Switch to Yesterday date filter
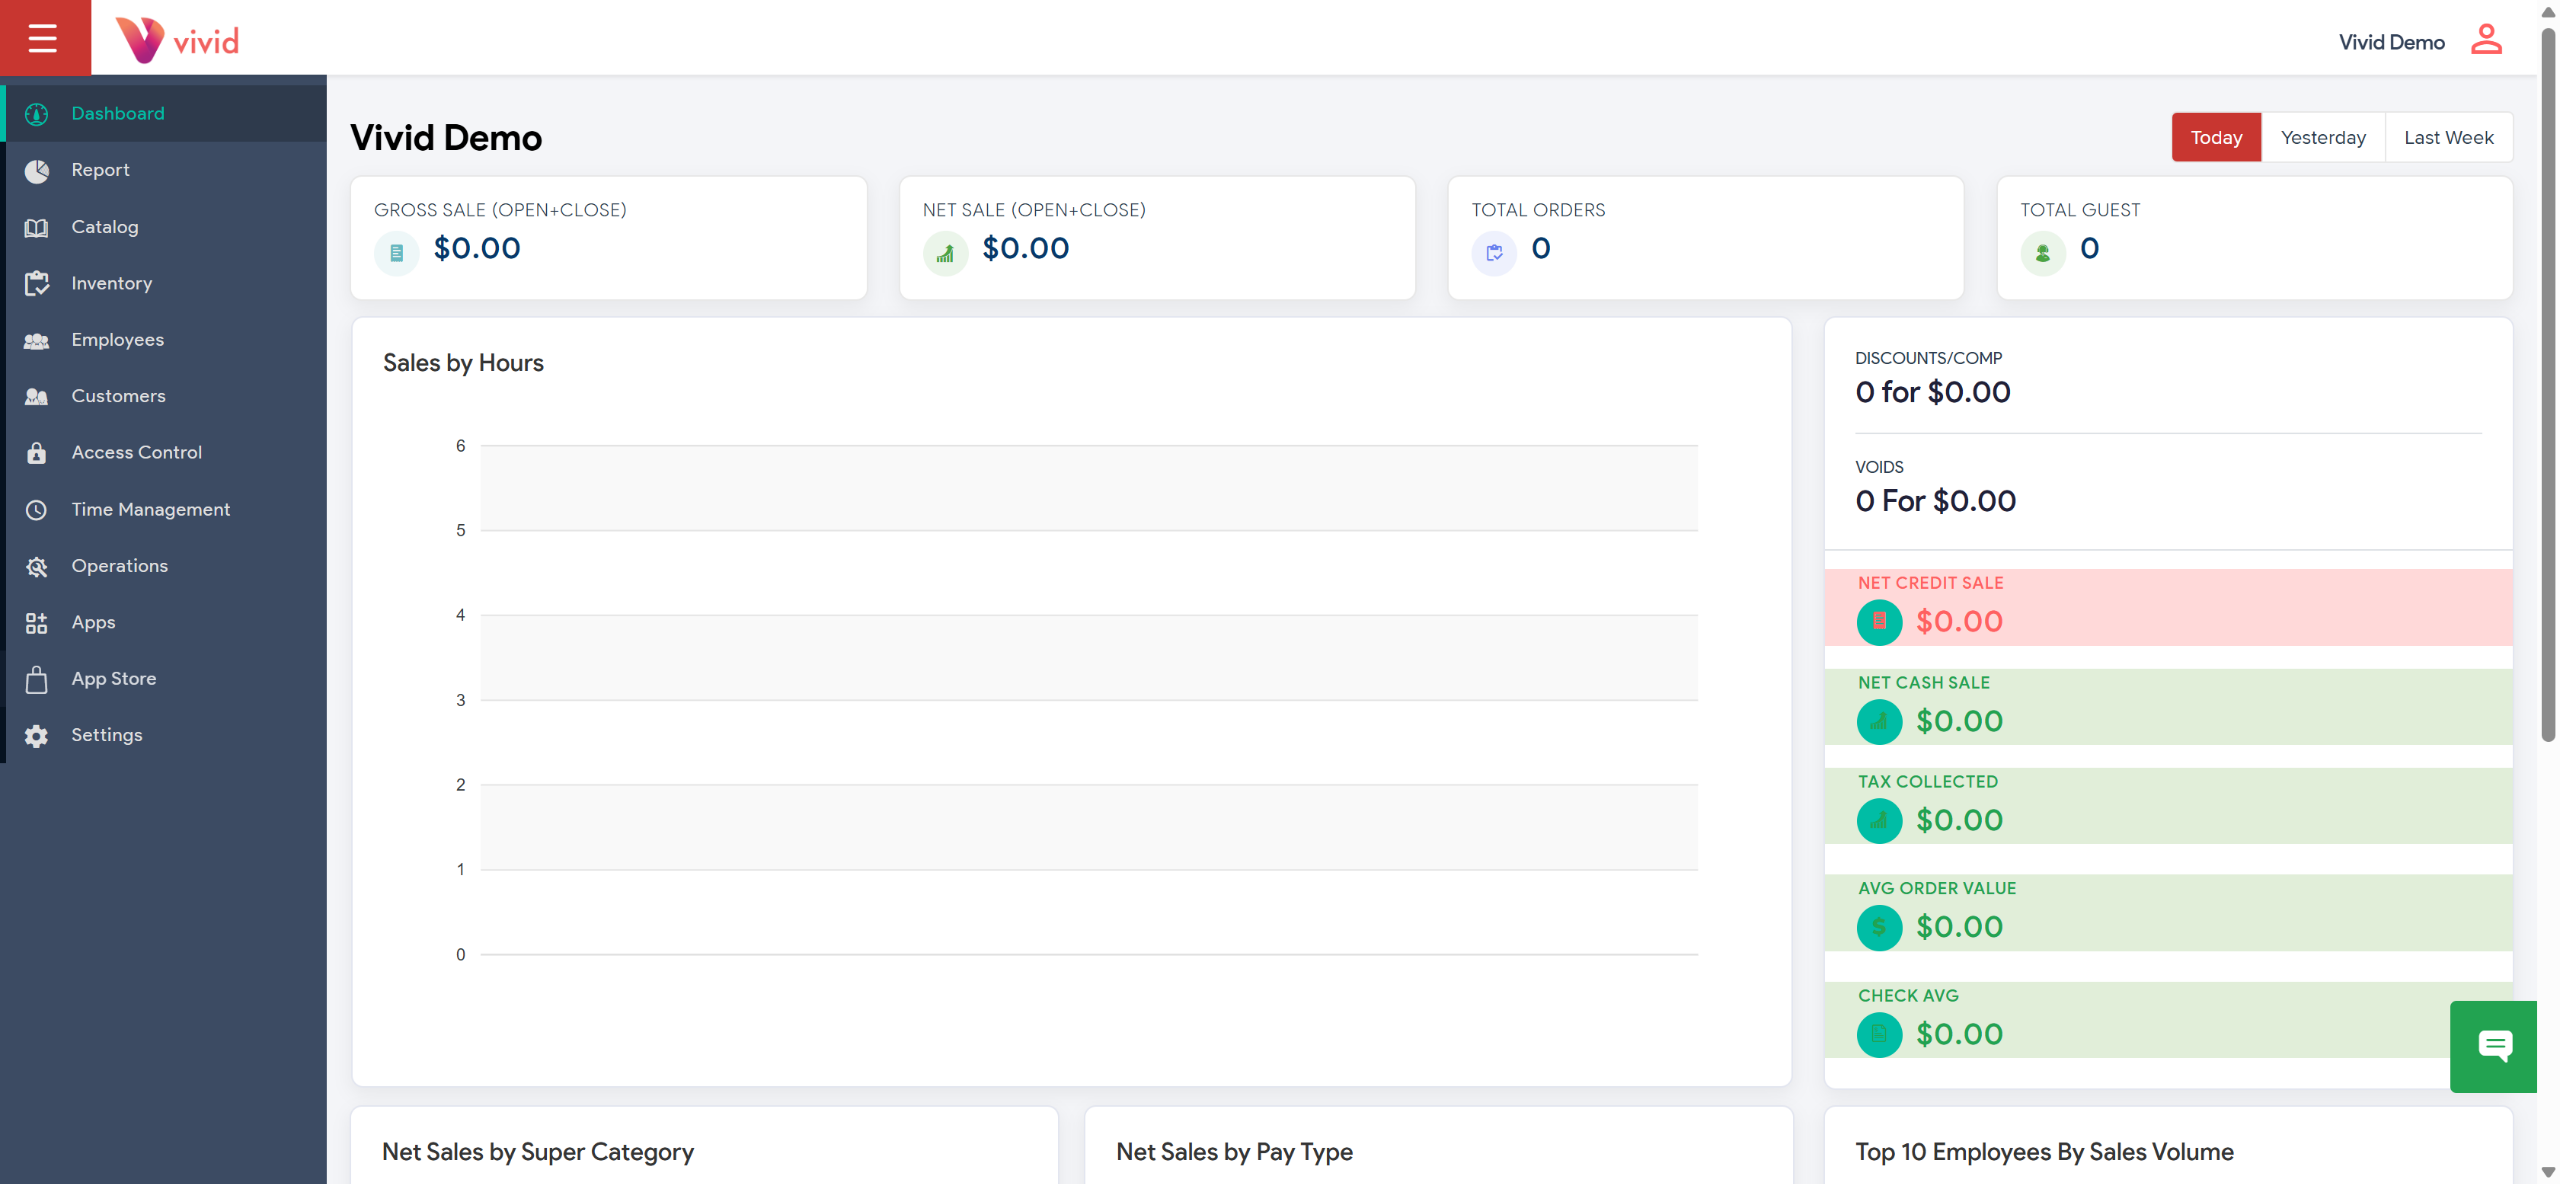The width and height of the screenshot is (2560, 1184). pos(2322,138)
